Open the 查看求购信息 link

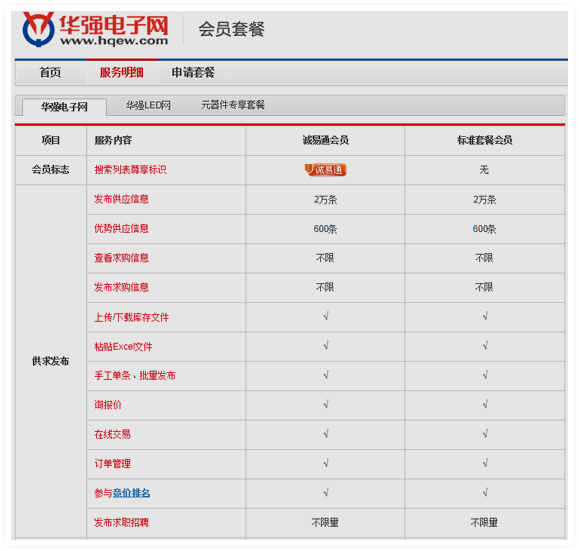coord(121,258)
